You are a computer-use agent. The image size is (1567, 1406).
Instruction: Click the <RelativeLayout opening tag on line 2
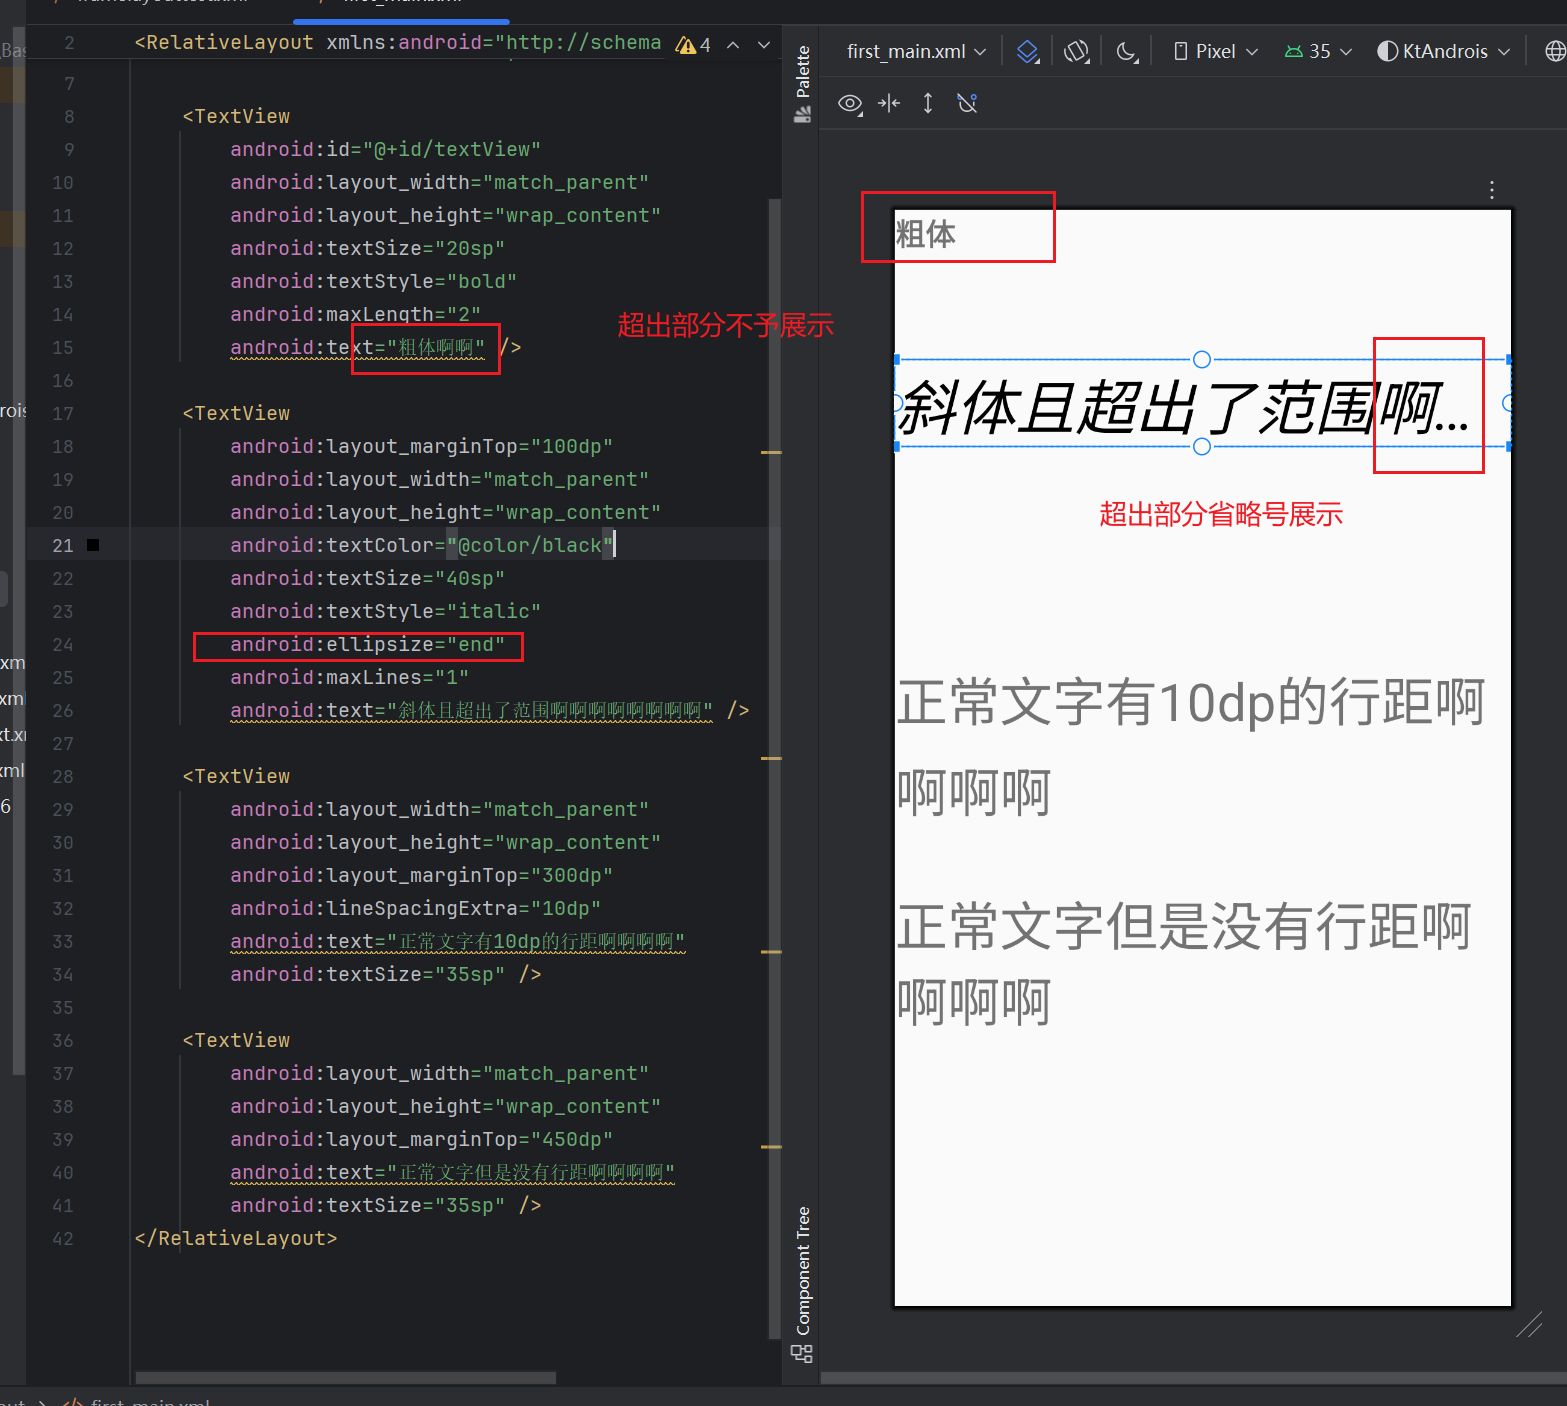point(224,43)
